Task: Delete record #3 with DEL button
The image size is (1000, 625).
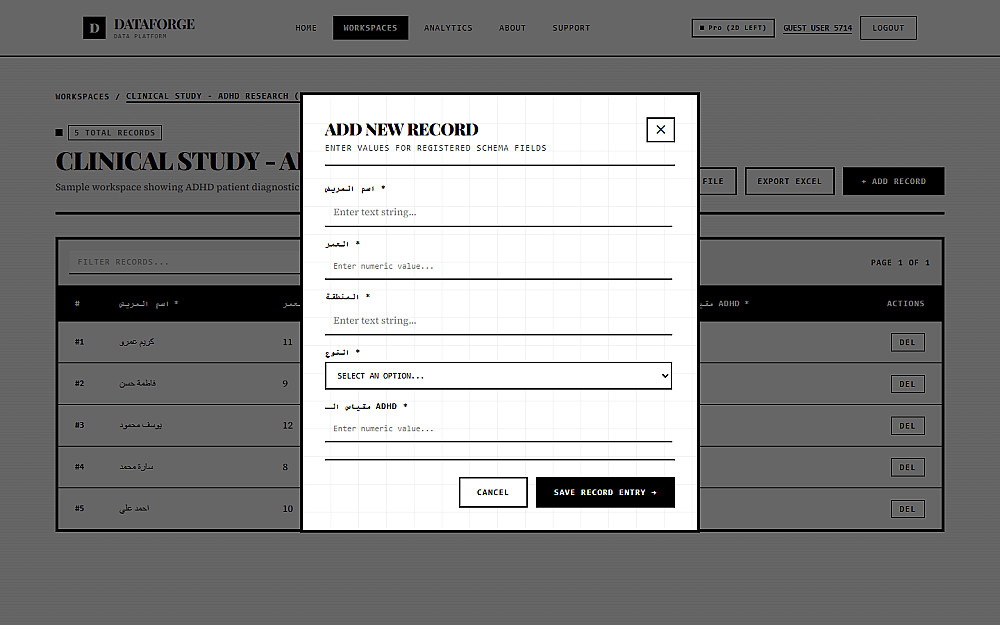Action: 908,426
